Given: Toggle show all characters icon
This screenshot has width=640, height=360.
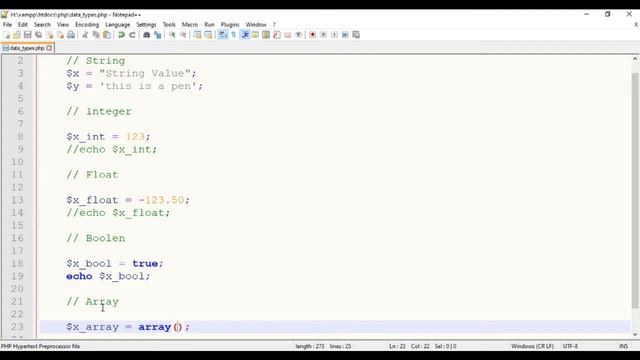Looking at the screenshot, I should point(233,35).
